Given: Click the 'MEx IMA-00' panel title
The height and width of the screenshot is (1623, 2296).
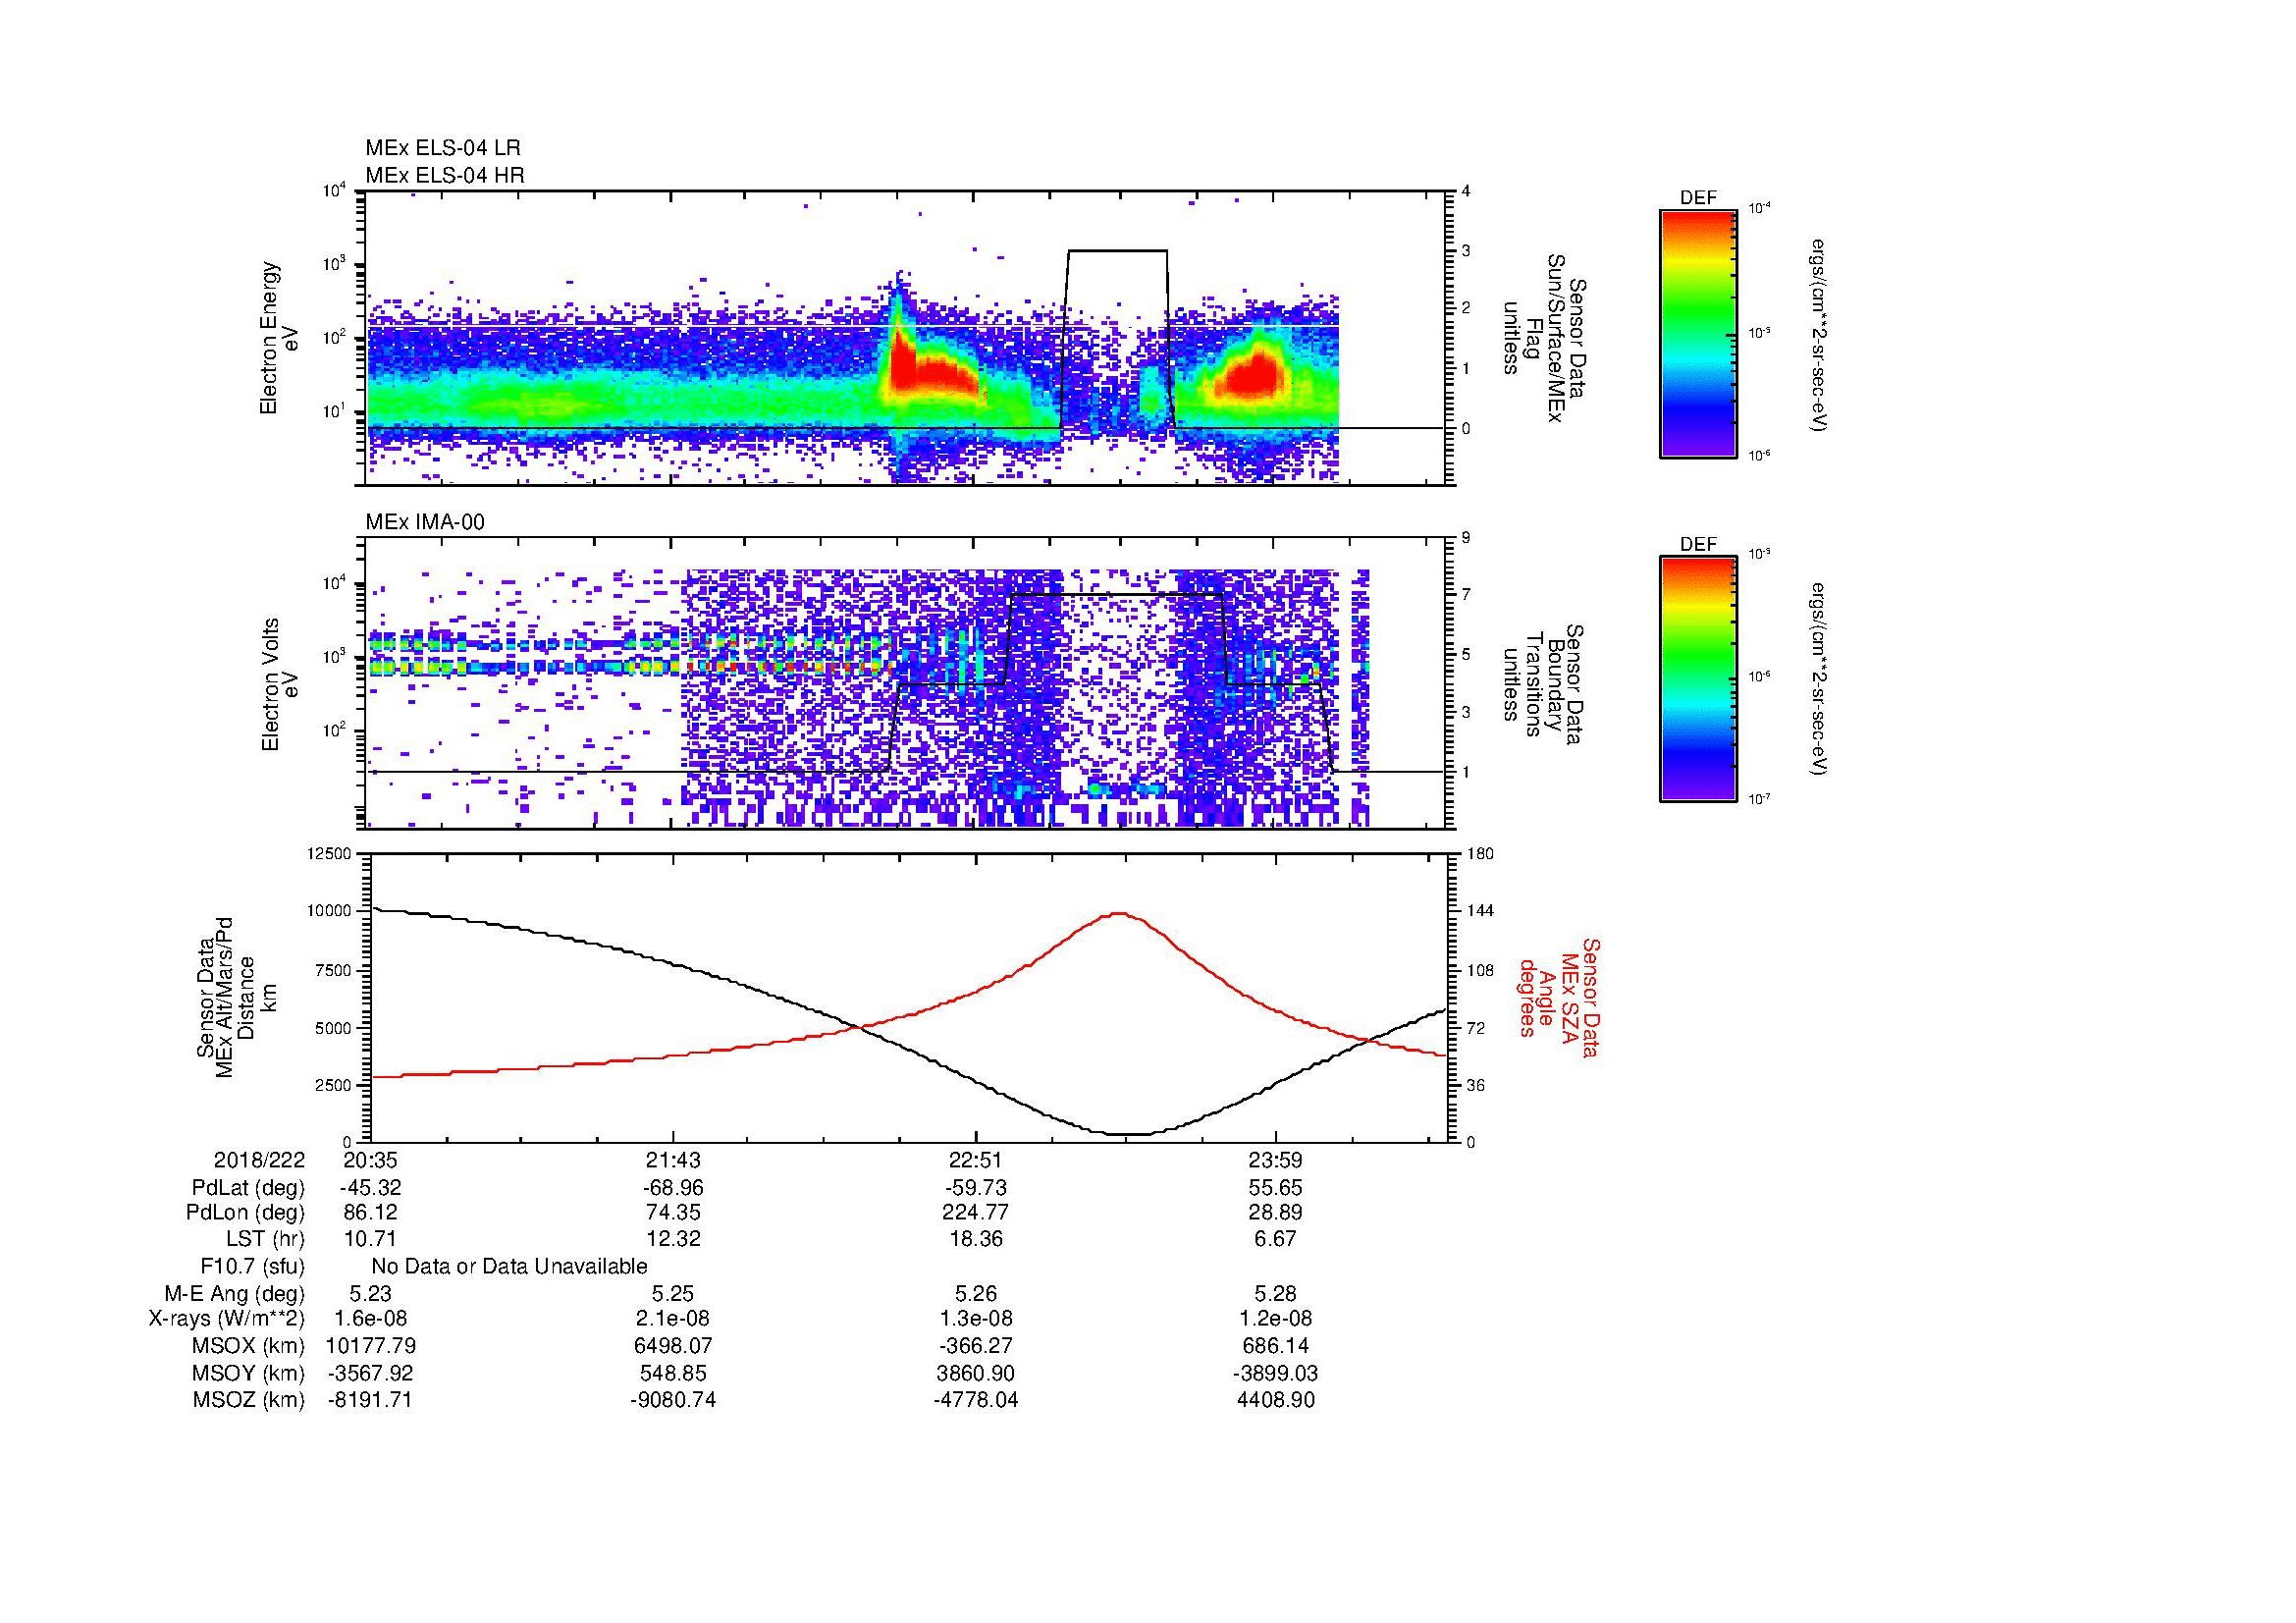Looking at the screenshot, I should pyautogui.click(x=425, y=522).
